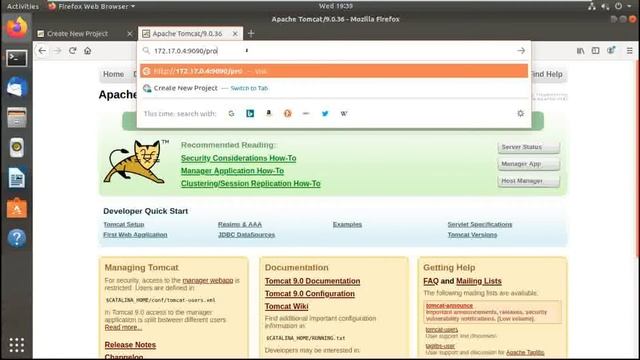
Task: Open the Firefox home page button
Action: coord(87,51)
